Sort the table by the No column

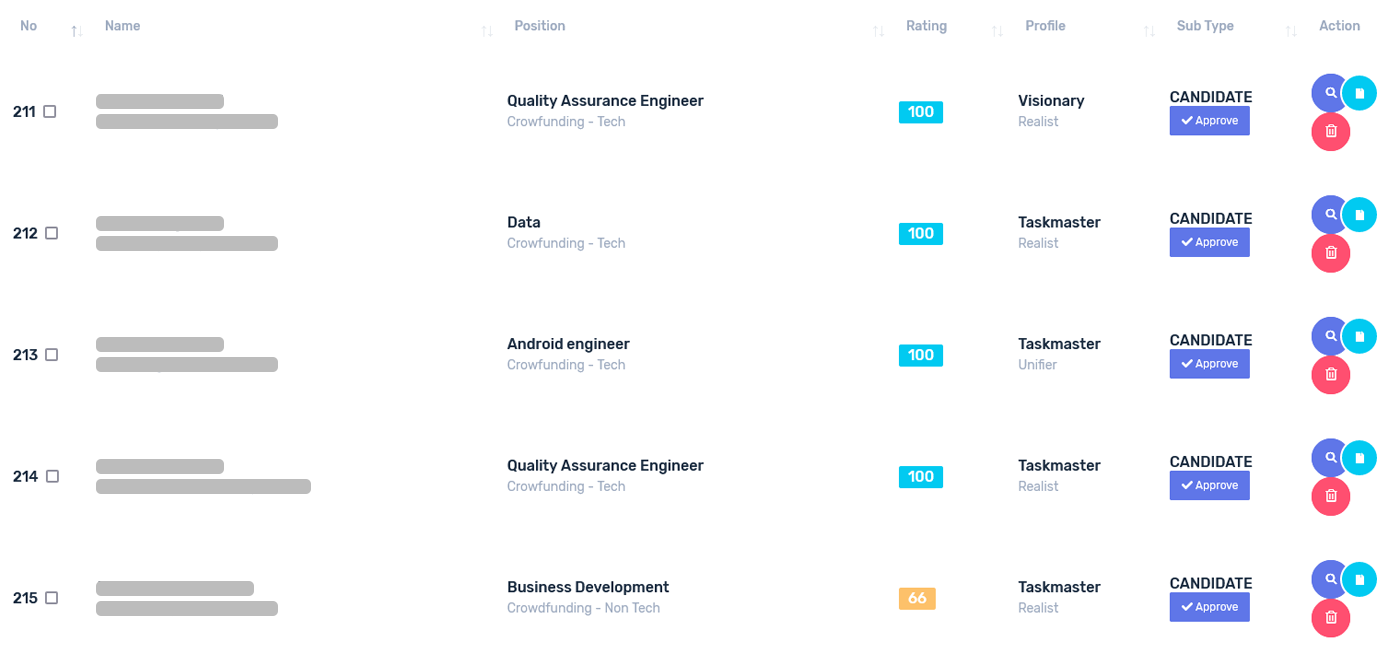[28, 26]
